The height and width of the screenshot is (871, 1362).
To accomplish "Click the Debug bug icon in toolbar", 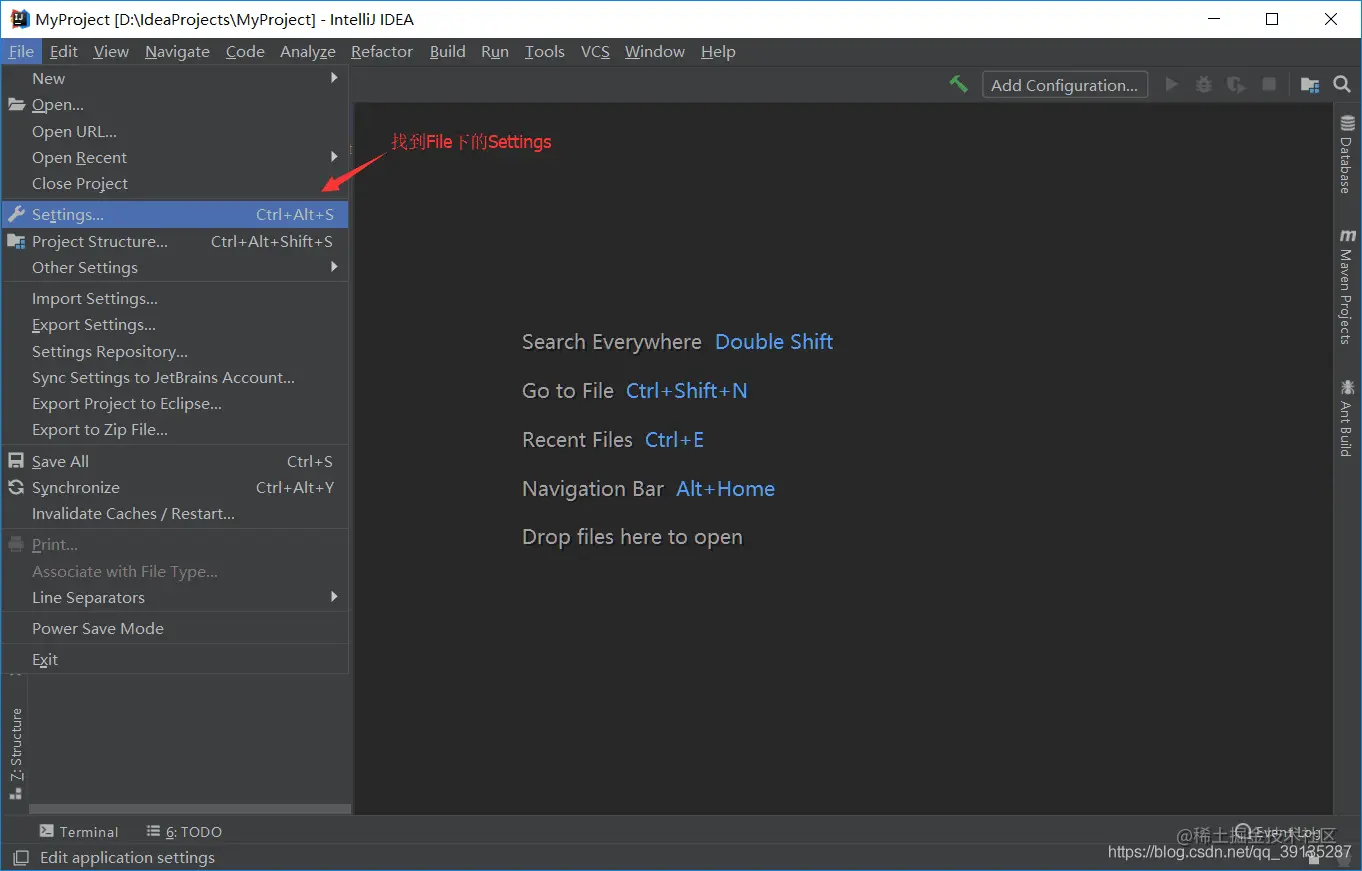I will (x=1204, y=85).
